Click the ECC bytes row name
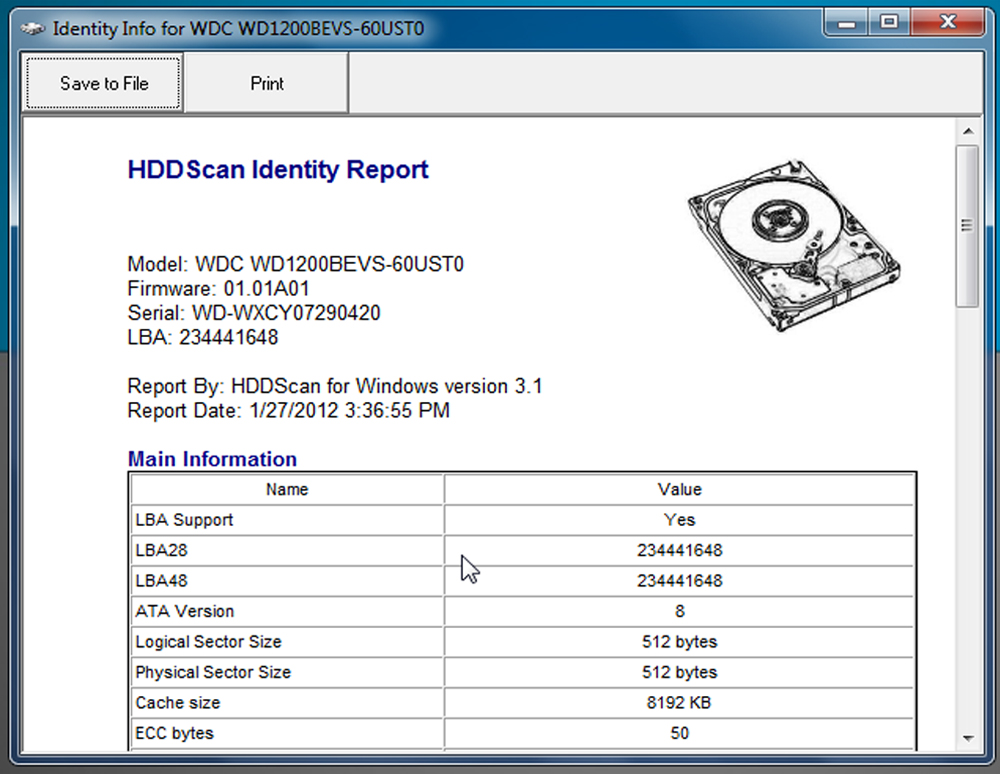The height and width of the screenshot is (774, 1000). [174, 733]
